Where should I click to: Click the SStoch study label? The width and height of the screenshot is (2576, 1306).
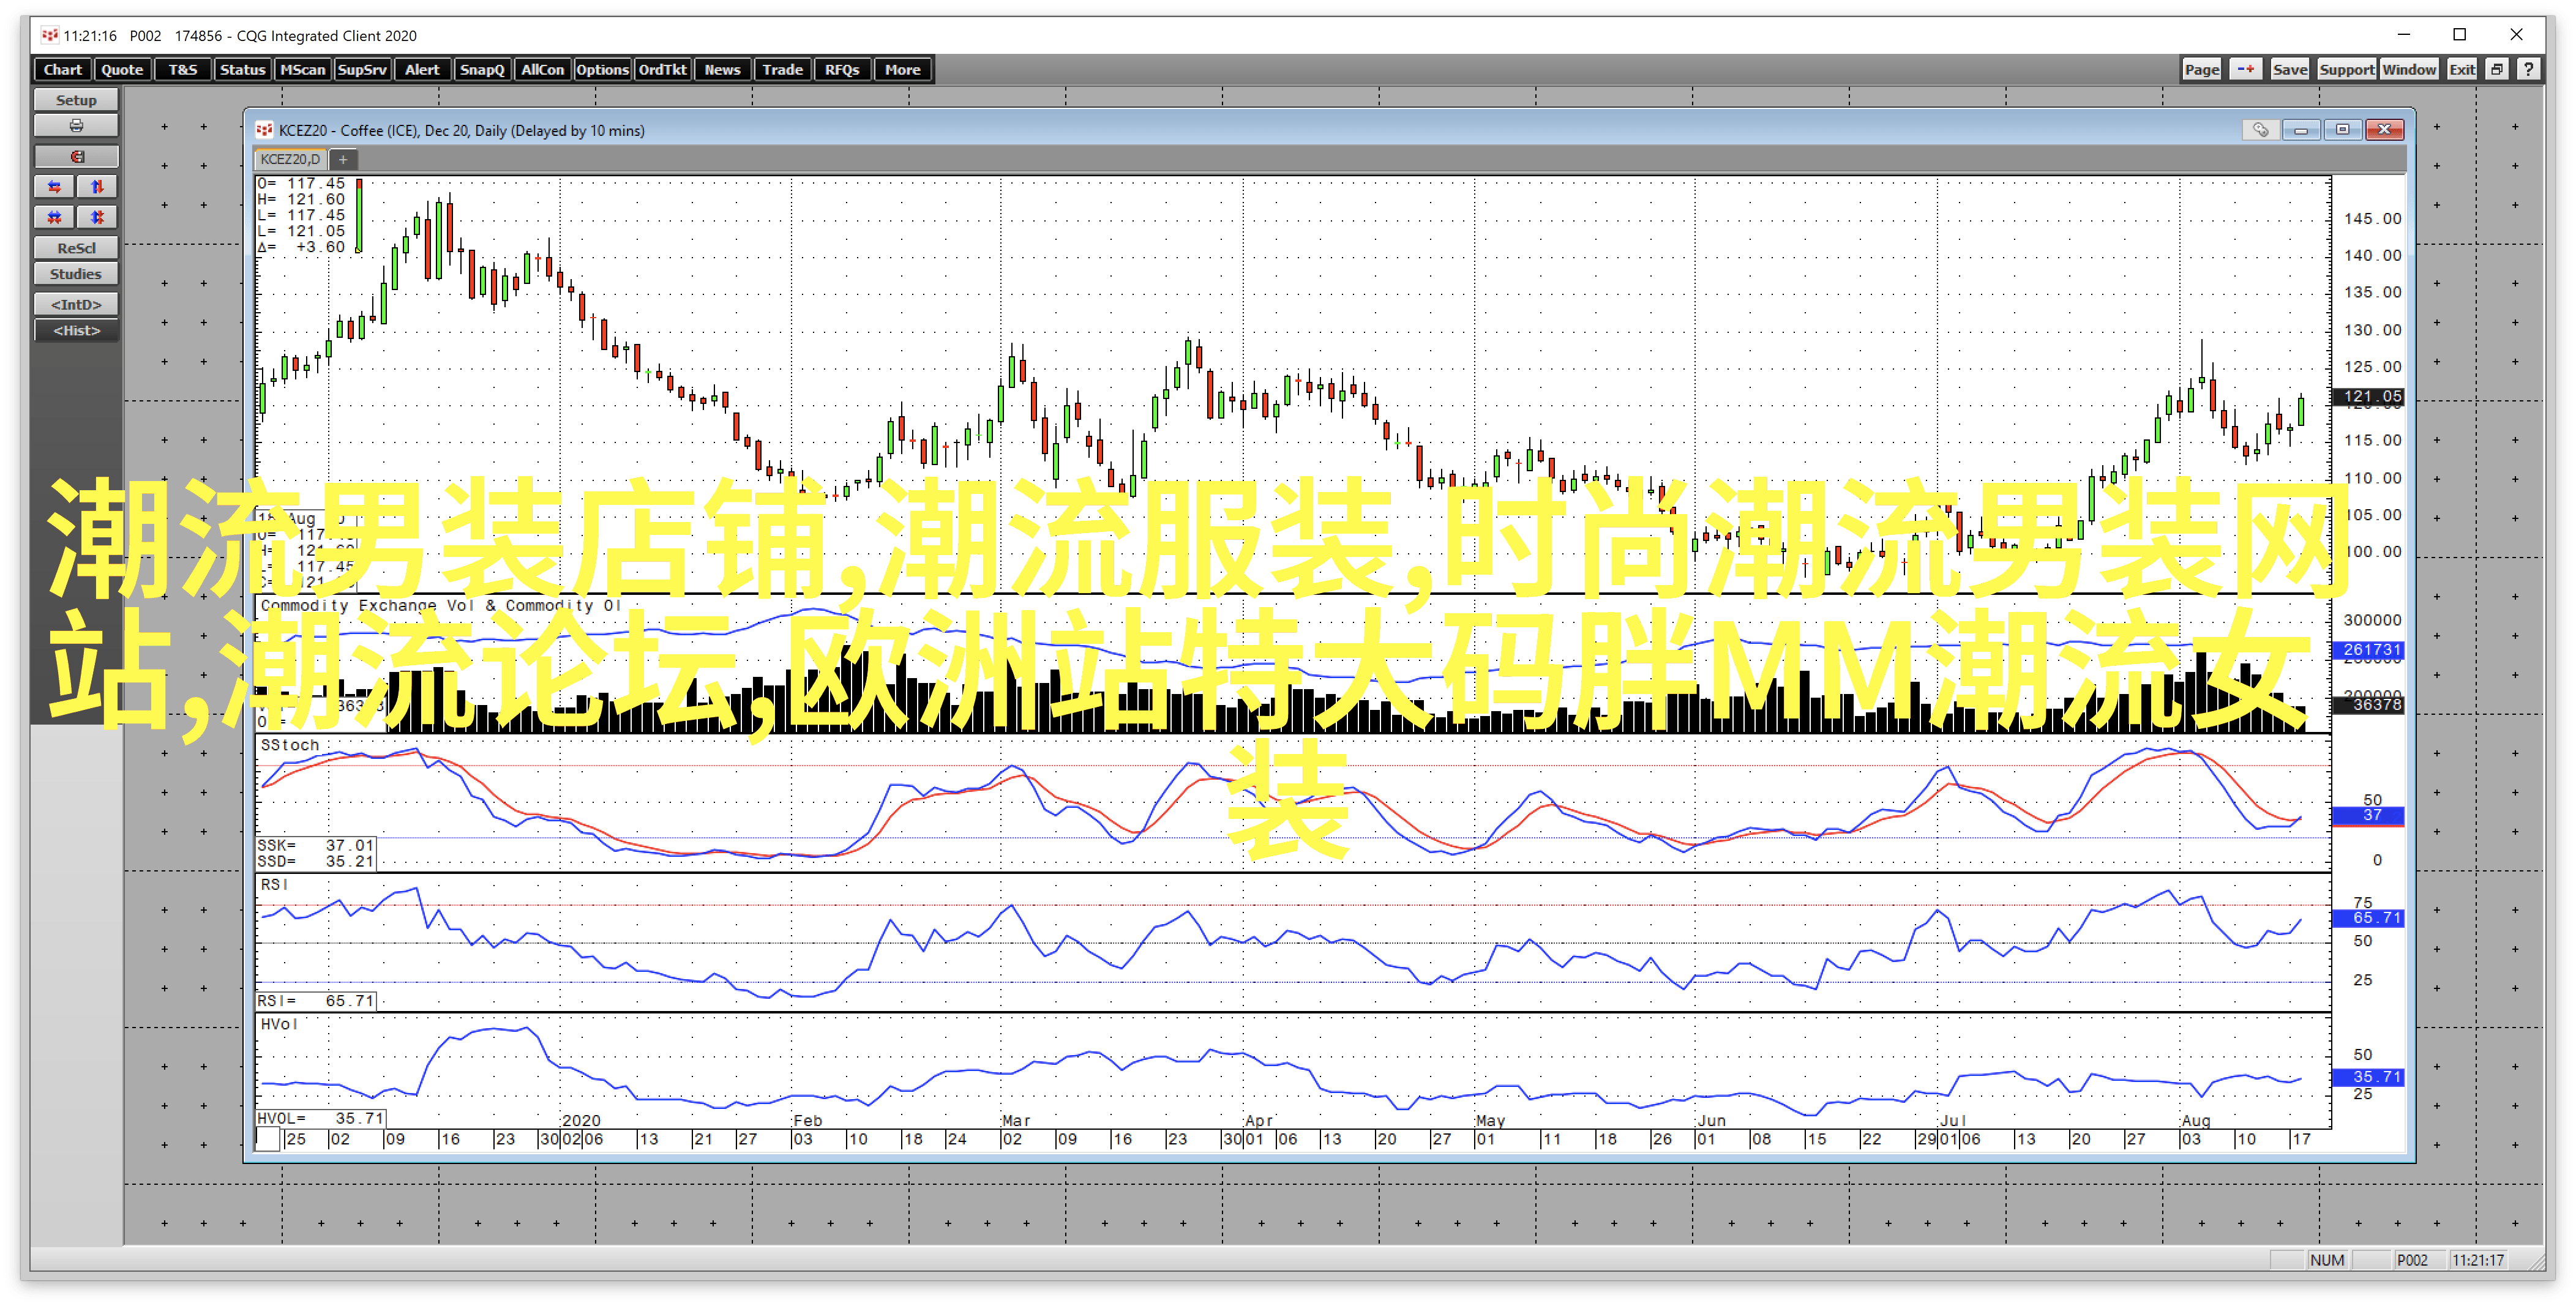pos(289,745)
